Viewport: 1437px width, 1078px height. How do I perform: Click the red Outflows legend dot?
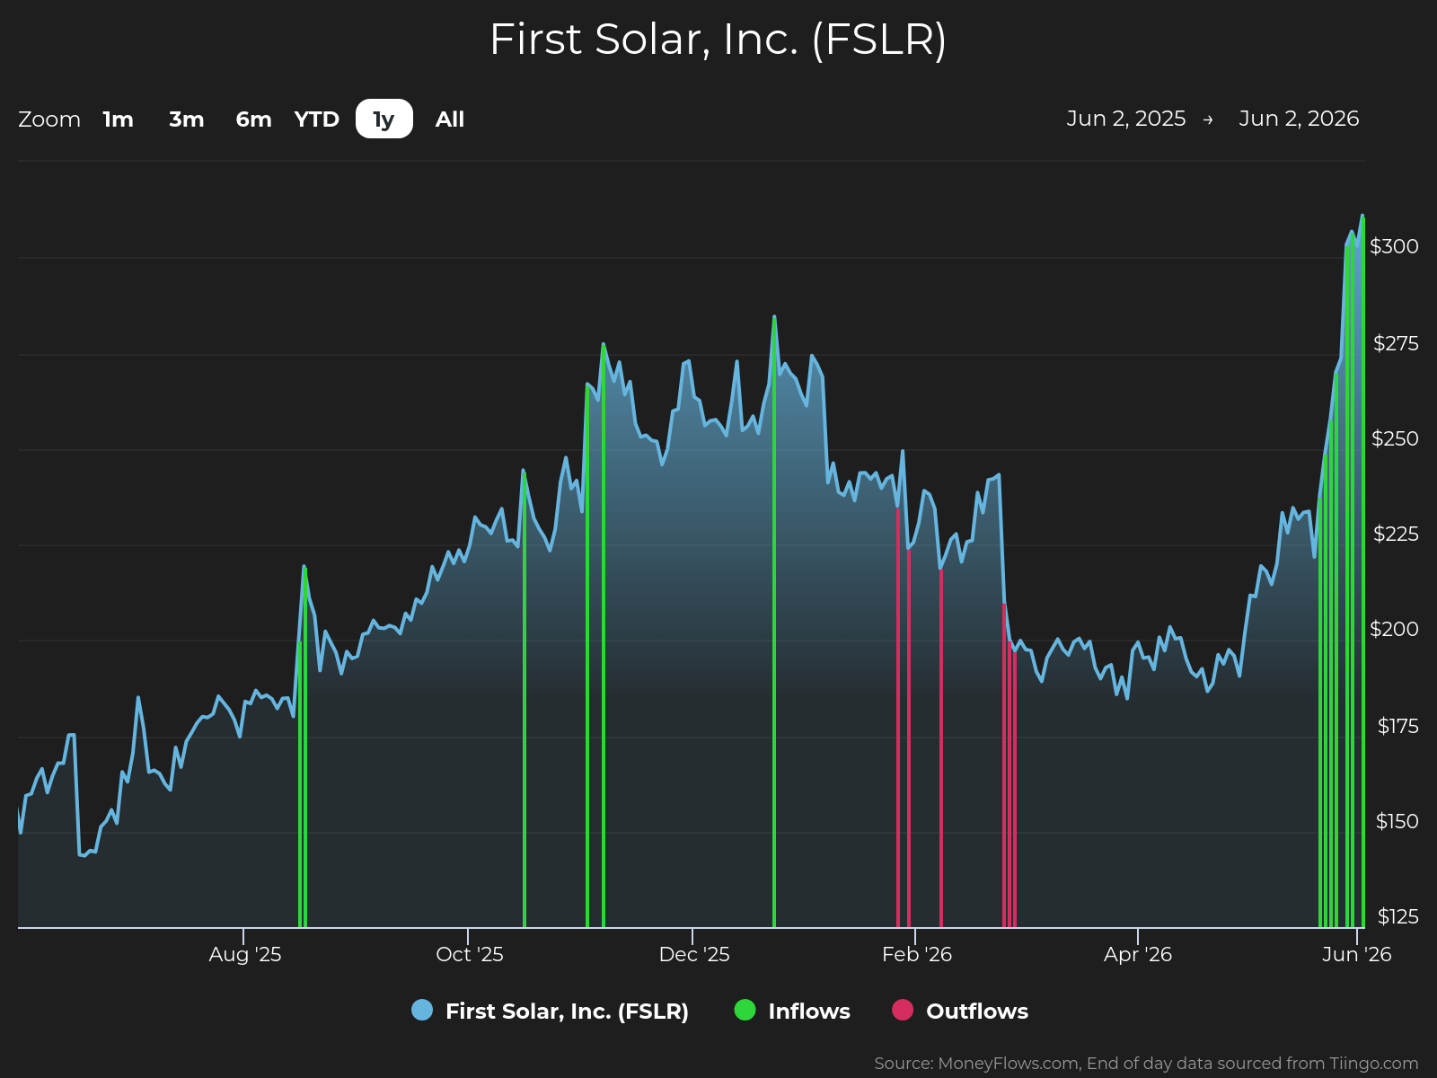(903, 1010)
